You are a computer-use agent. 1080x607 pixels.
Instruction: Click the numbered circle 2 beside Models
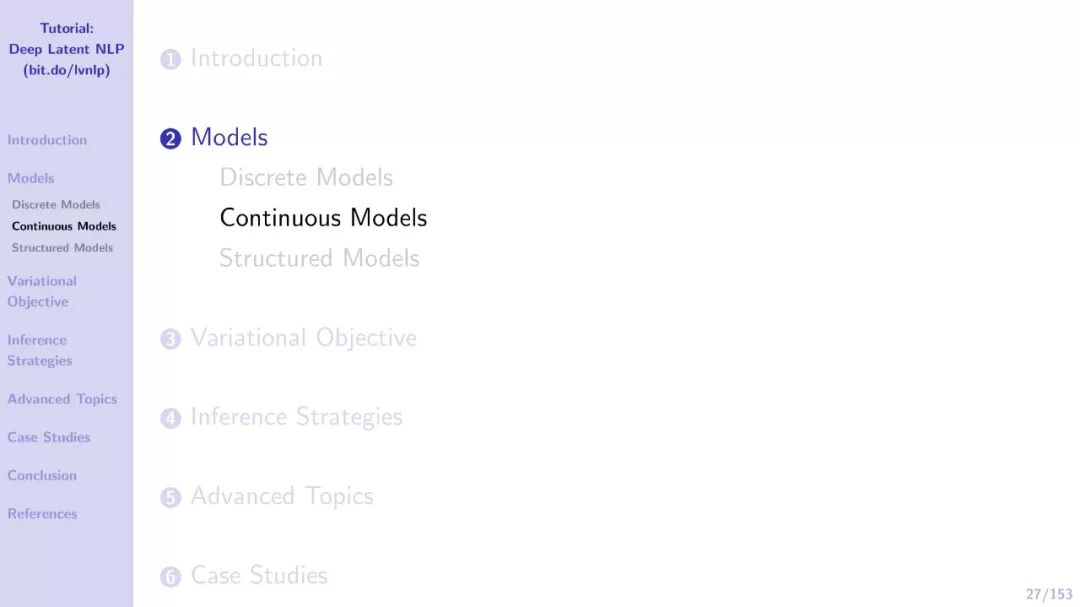tap(170, 138)
